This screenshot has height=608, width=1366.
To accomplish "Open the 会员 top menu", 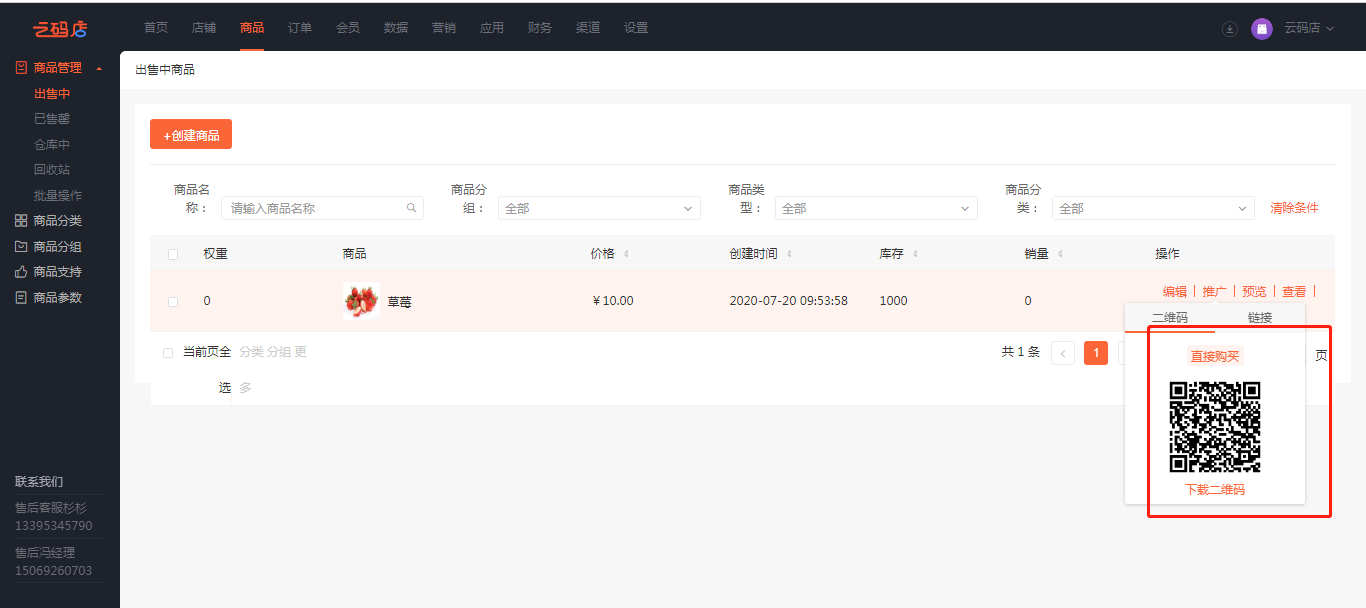I will tap(348, 28).
